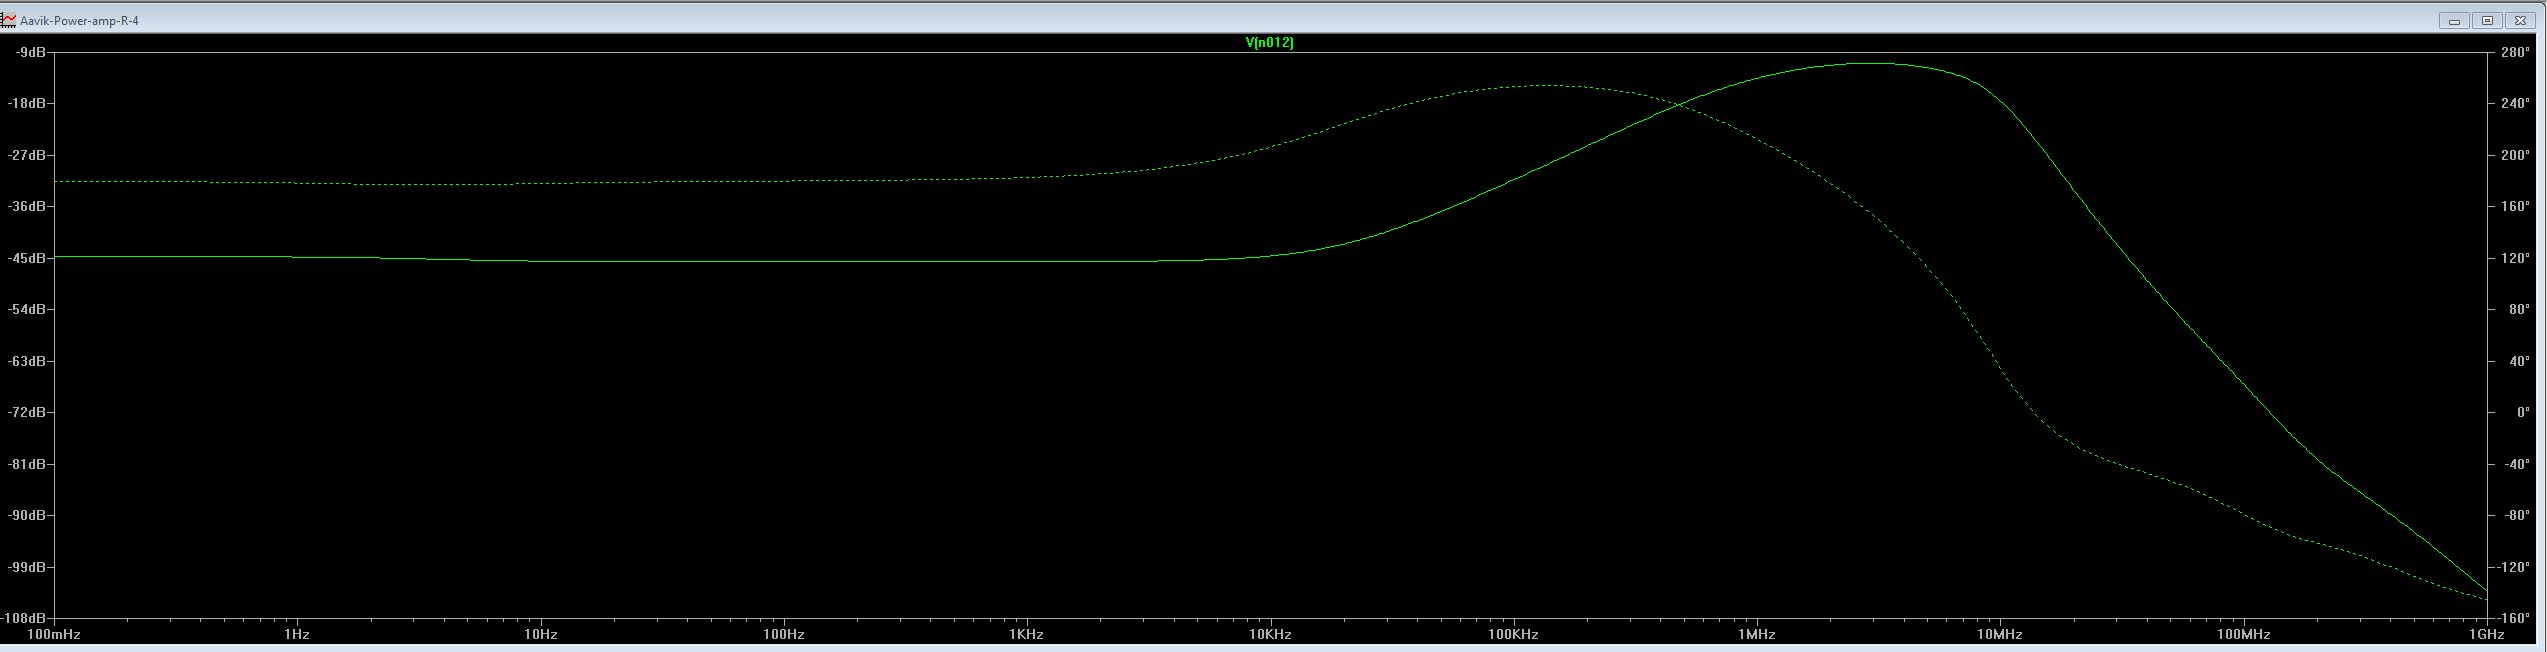Click the 0° phase axis label
This screenshot has height=652, width=2547.
[x=2522, y=412]
